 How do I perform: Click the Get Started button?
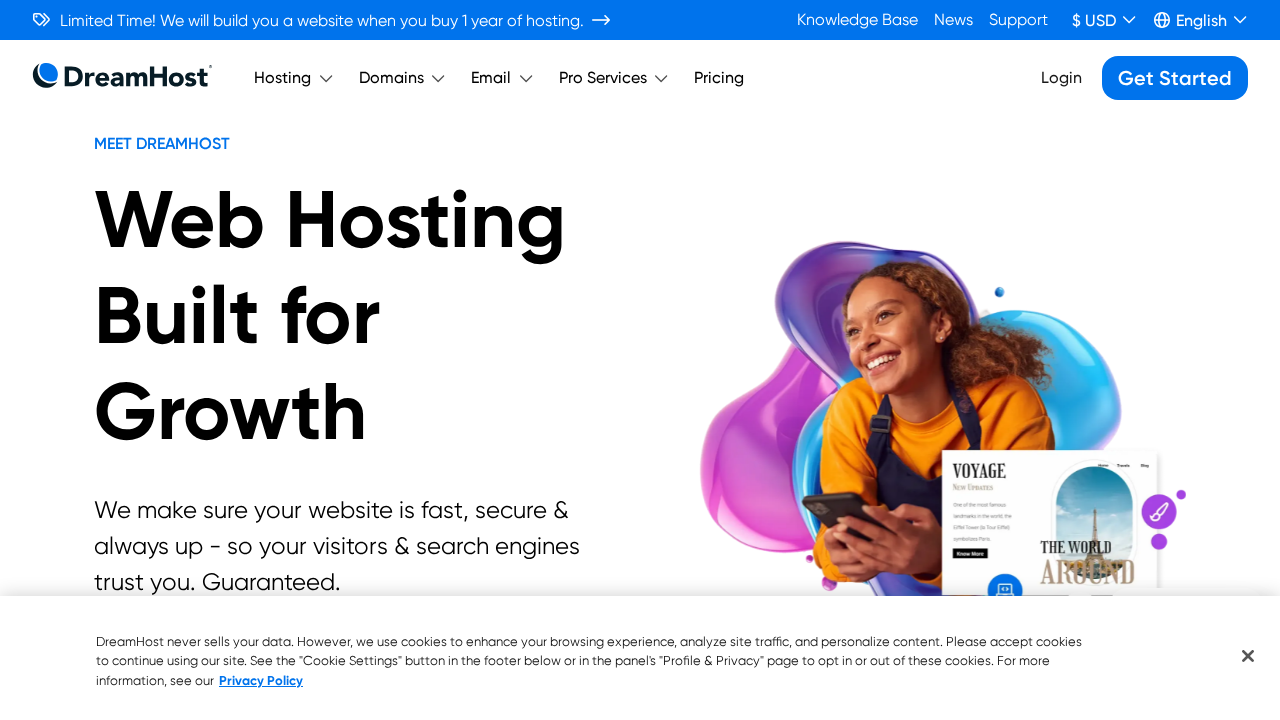coord(1174,78)
